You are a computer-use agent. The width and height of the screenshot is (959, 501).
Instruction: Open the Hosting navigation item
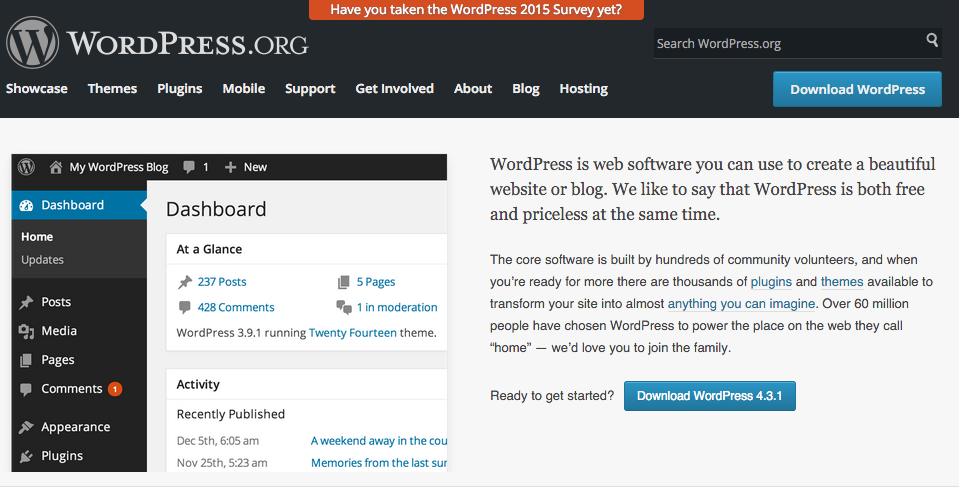tap(583, 89)
